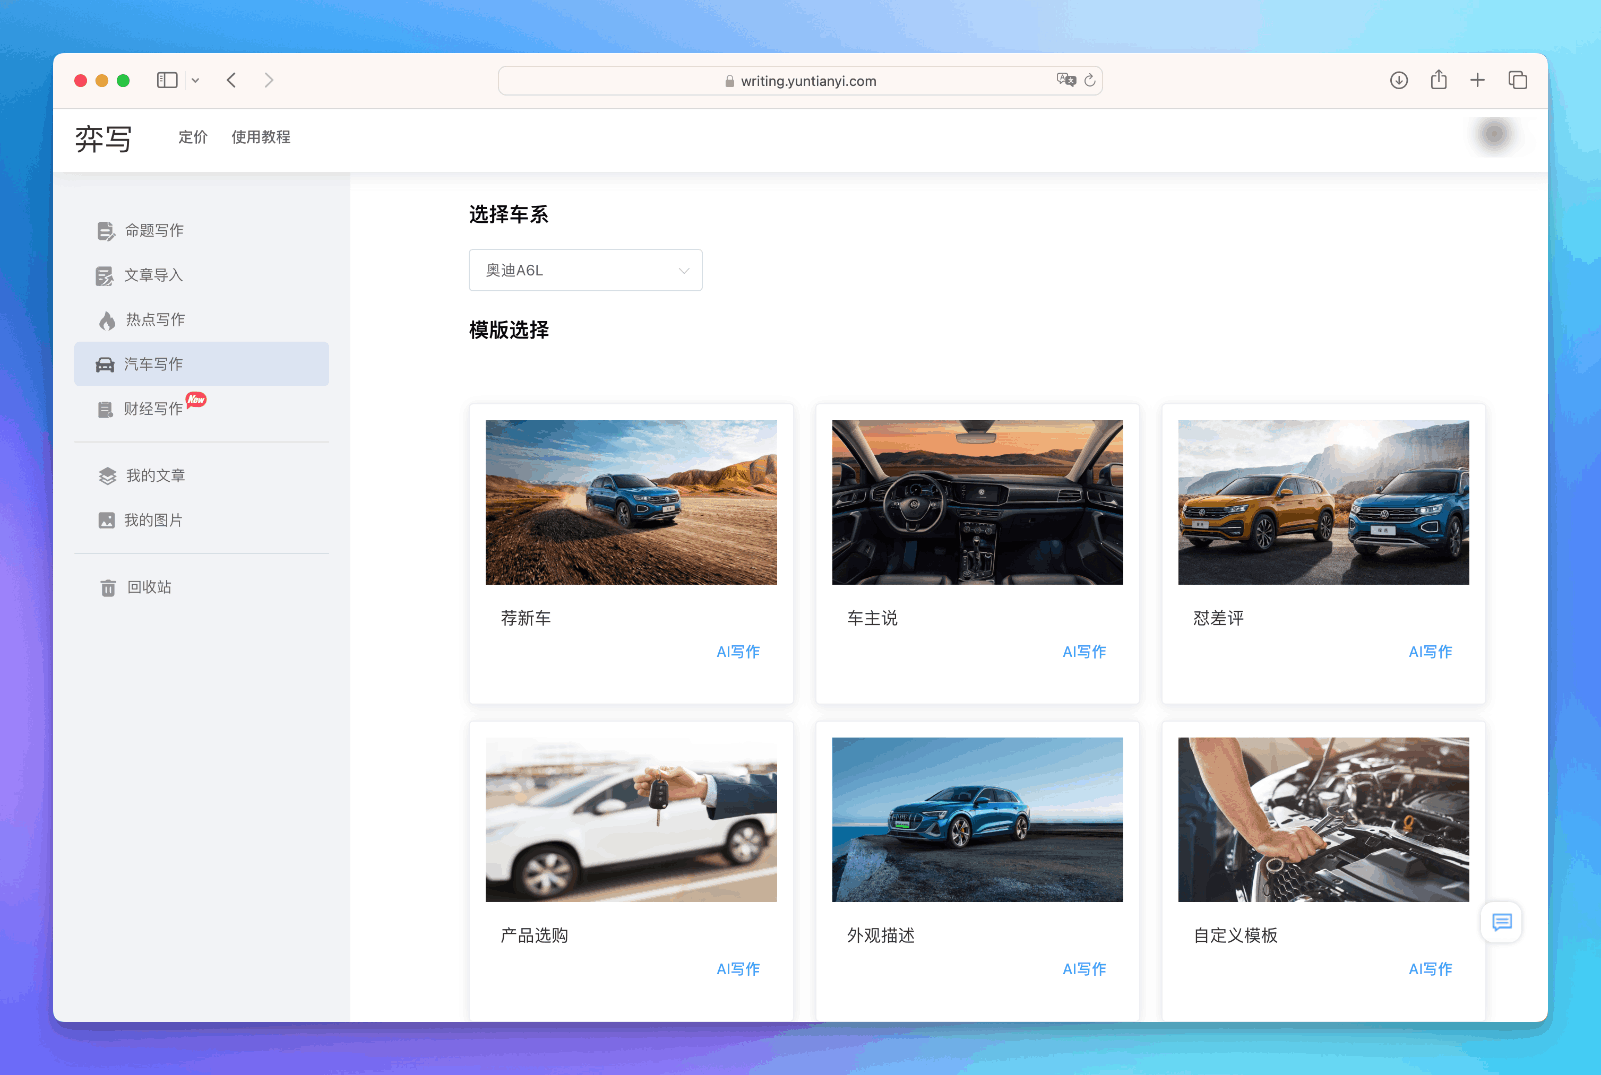Screen dimensions: 1601x1075
Task: Click the 模版选择 heading
Action: (x=509, y=330)
